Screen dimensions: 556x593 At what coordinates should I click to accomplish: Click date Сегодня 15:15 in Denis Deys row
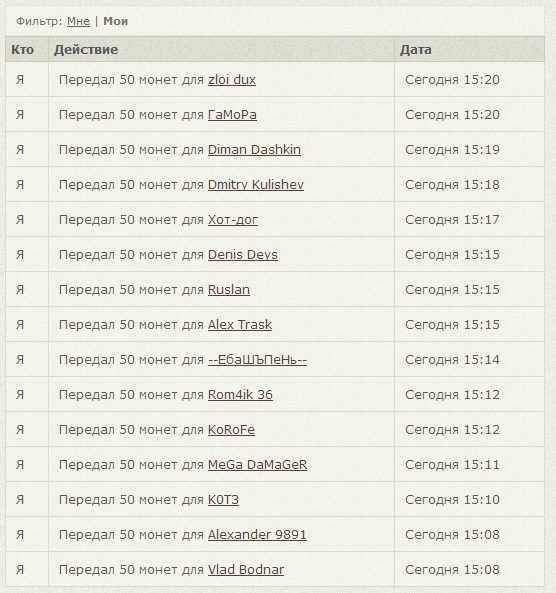click(x=452, y=255)
